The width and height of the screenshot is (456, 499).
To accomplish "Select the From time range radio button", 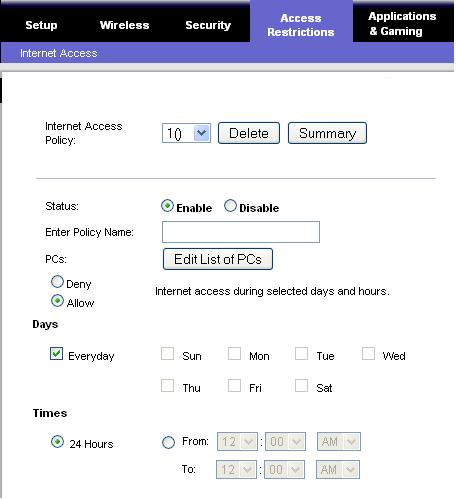I will (168, 442).
